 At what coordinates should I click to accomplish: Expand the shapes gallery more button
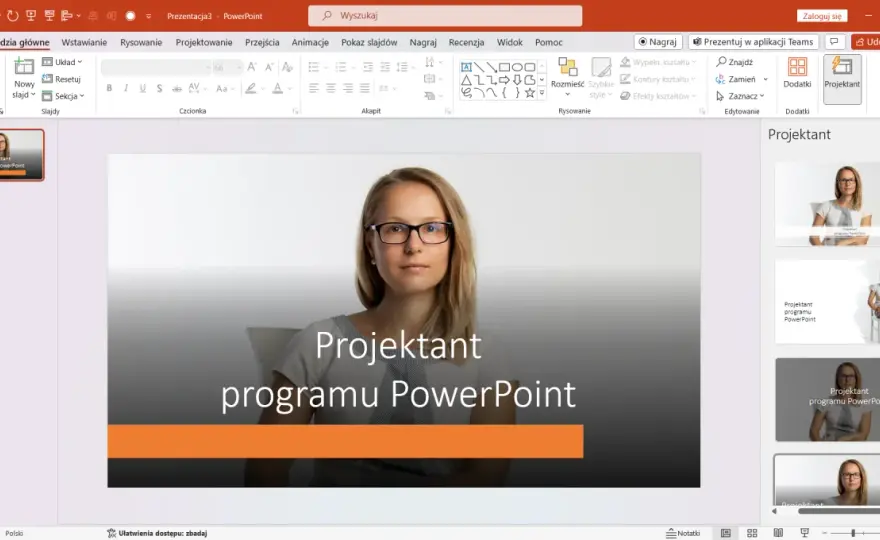pyautogui.click(x=542, y=93)
